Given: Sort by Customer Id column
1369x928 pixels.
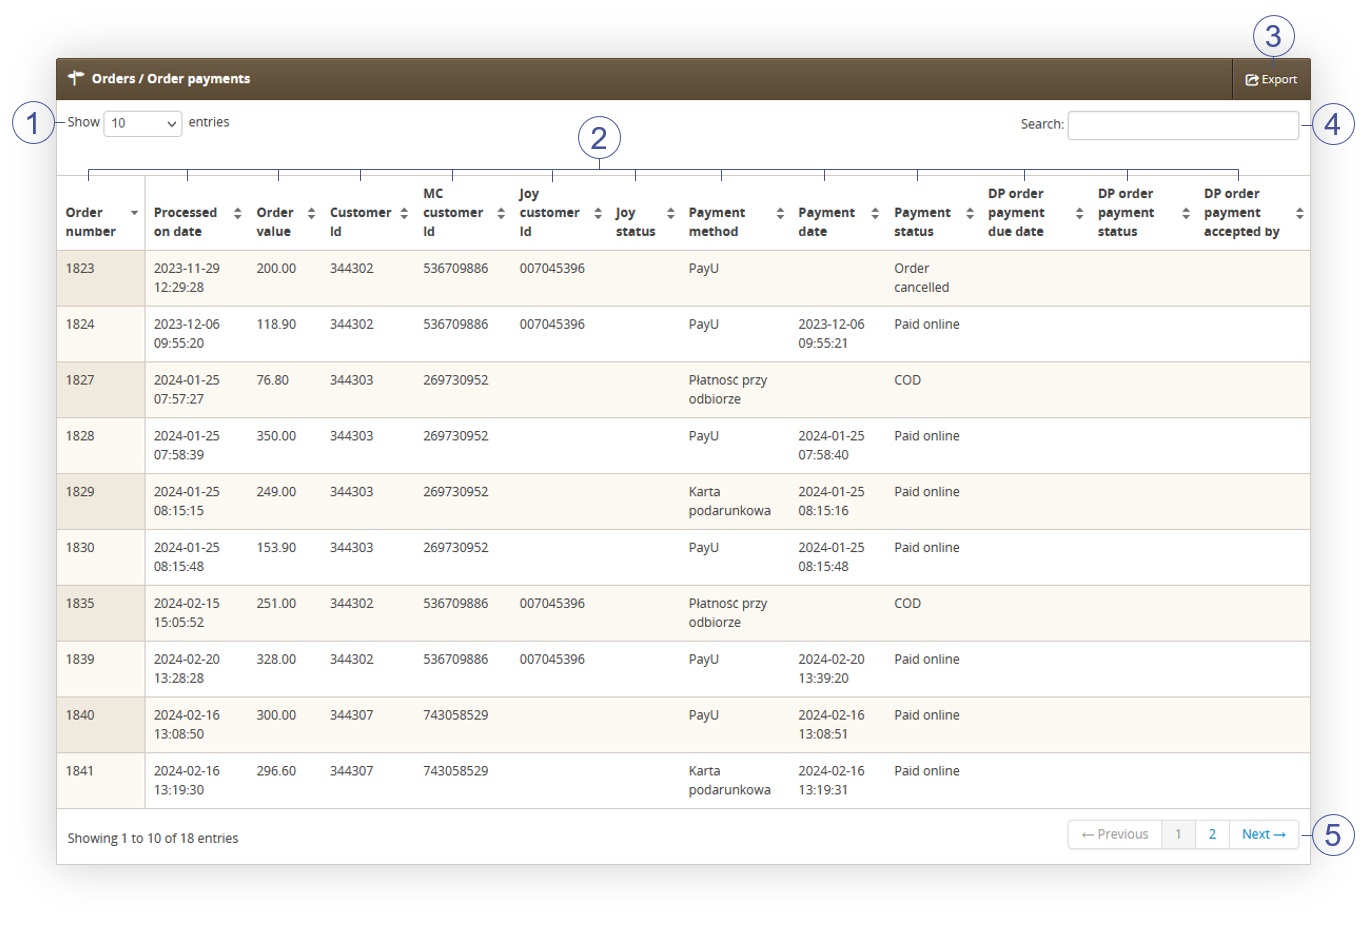Looking at the screenshot, I should click(368, 213).
